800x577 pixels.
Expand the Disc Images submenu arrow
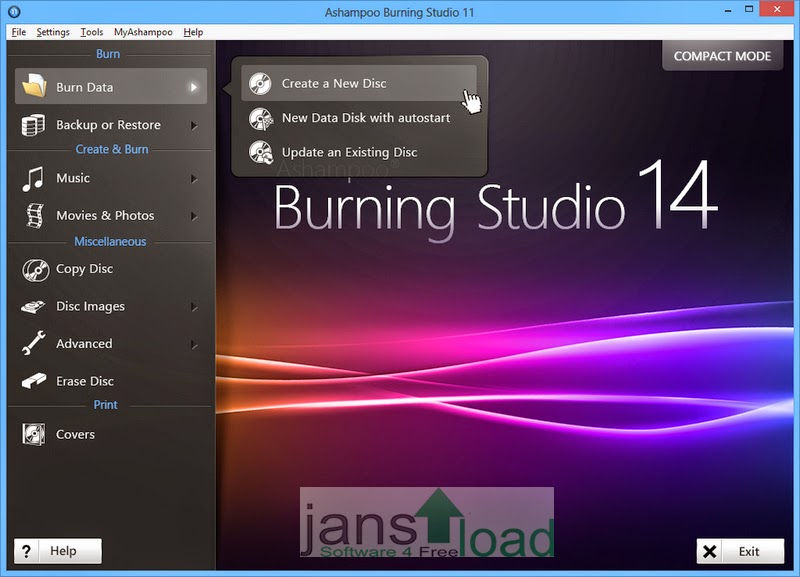coord(194,307)
